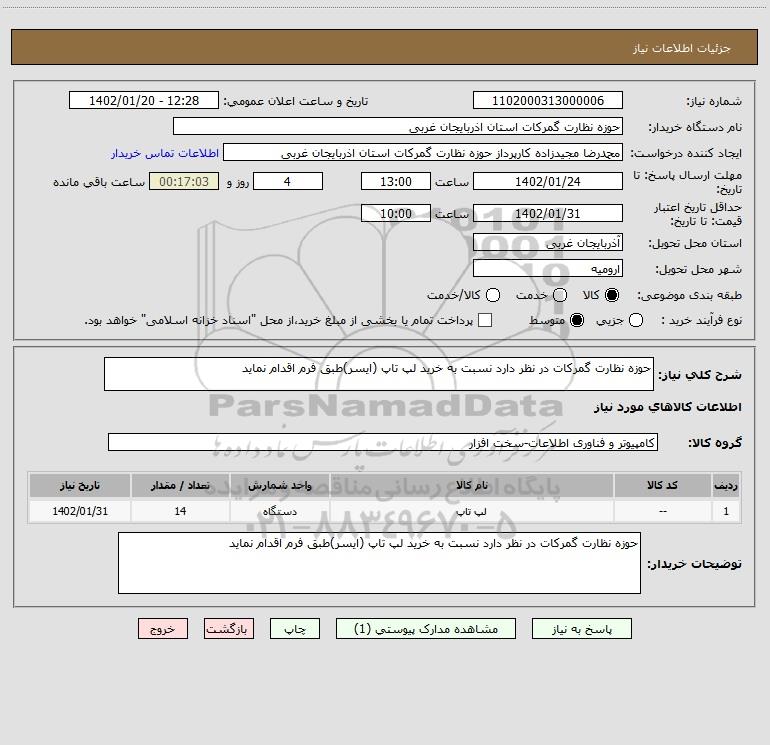Select the متوسط purchase type radio
Screen dimensions: 770x745
577,320
